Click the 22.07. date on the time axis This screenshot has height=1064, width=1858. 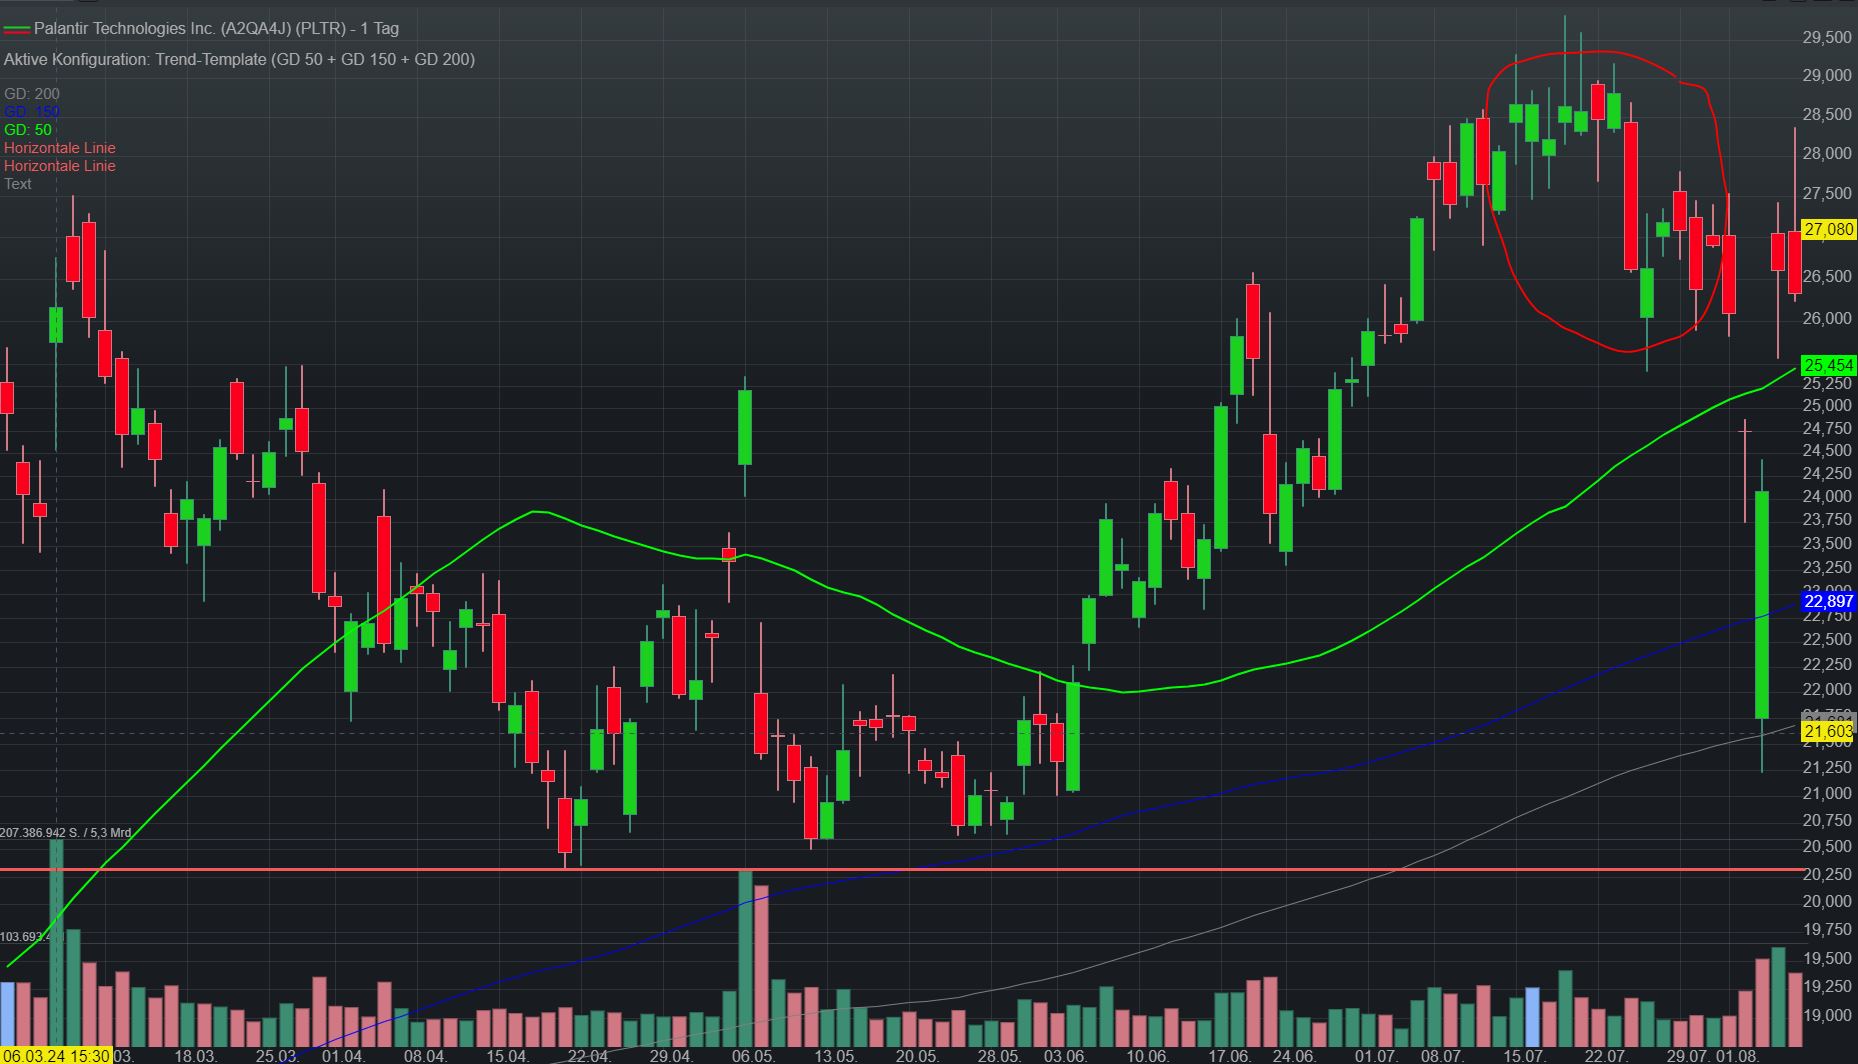[1605, 1056]
